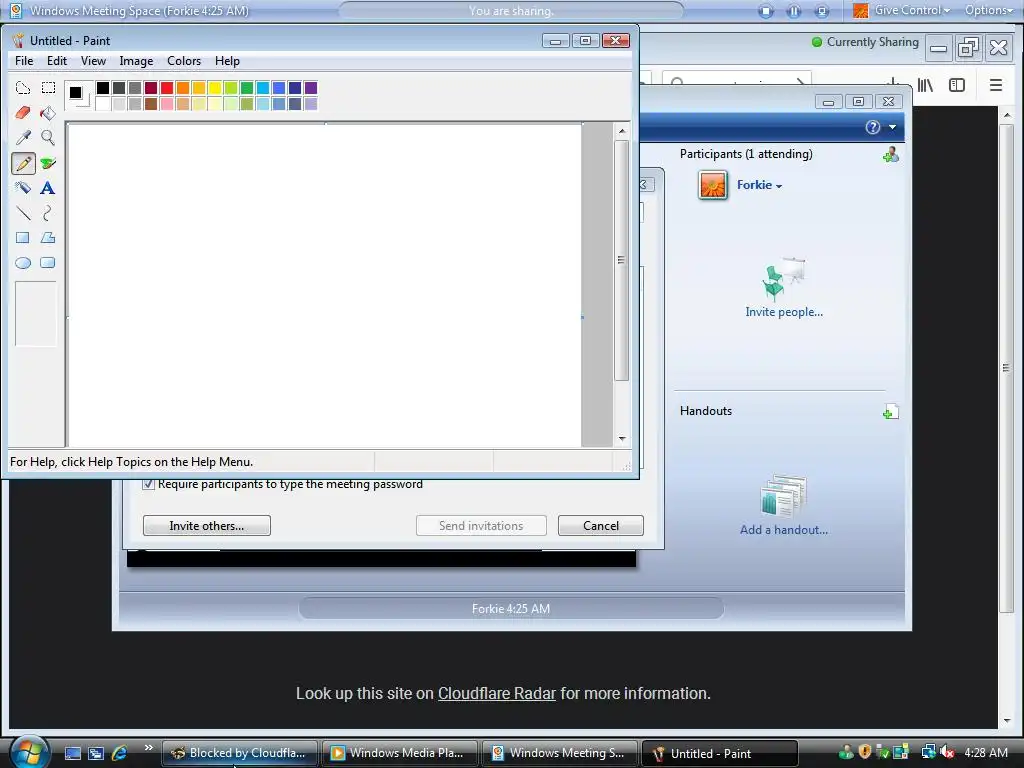The height and width of the screenshot is (768, 1024).
Task: Click the muted volume tray icon
Action: pyautogui.click(x=948, y=752)
